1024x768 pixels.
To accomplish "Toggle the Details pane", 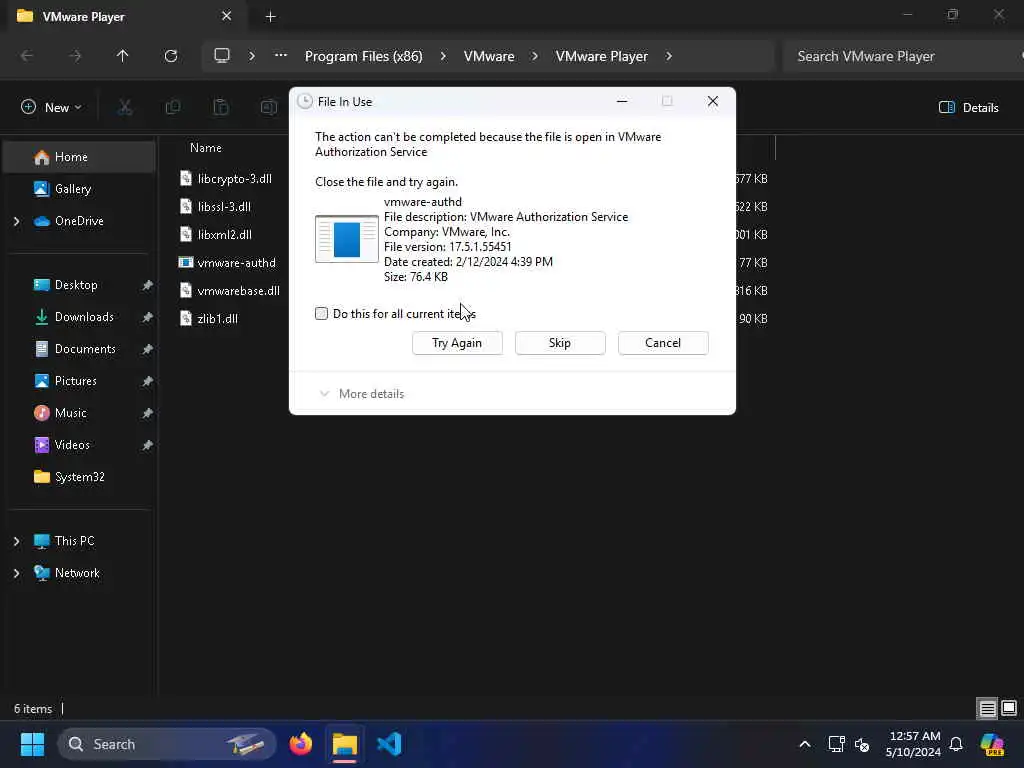I will tap(968, 108).
